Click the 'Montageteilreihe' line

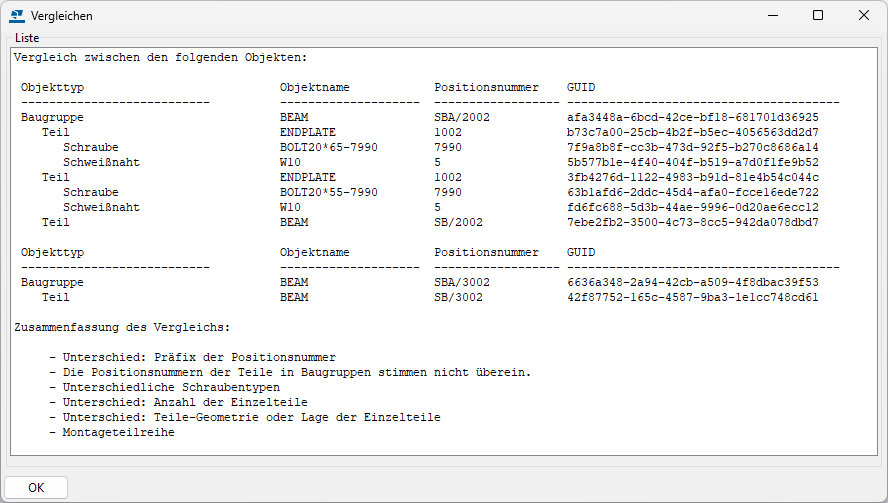[118, 432]
